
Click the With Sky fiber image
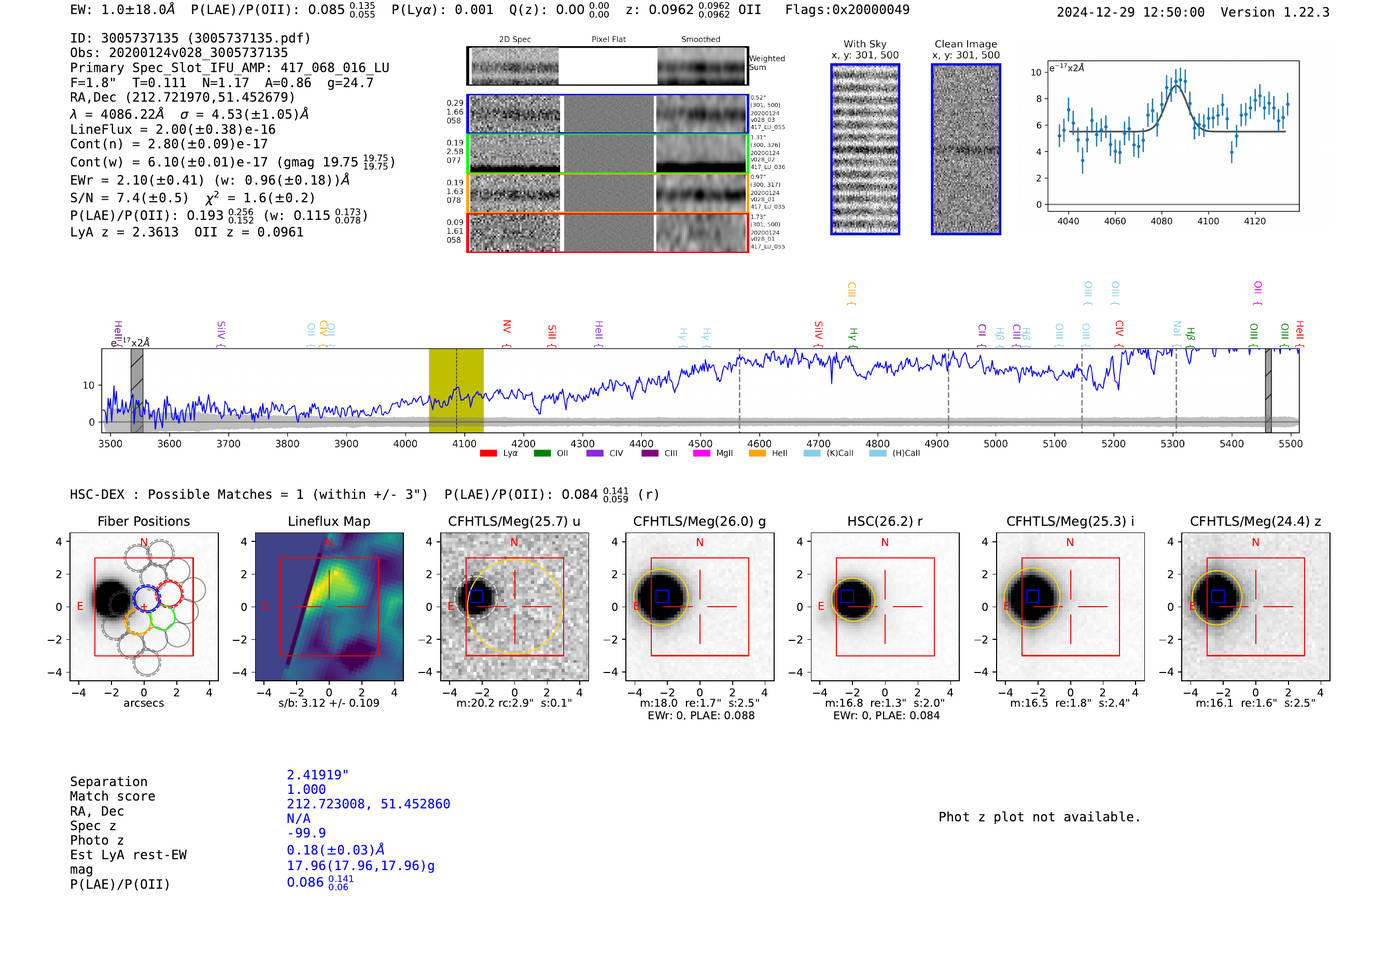865,149
